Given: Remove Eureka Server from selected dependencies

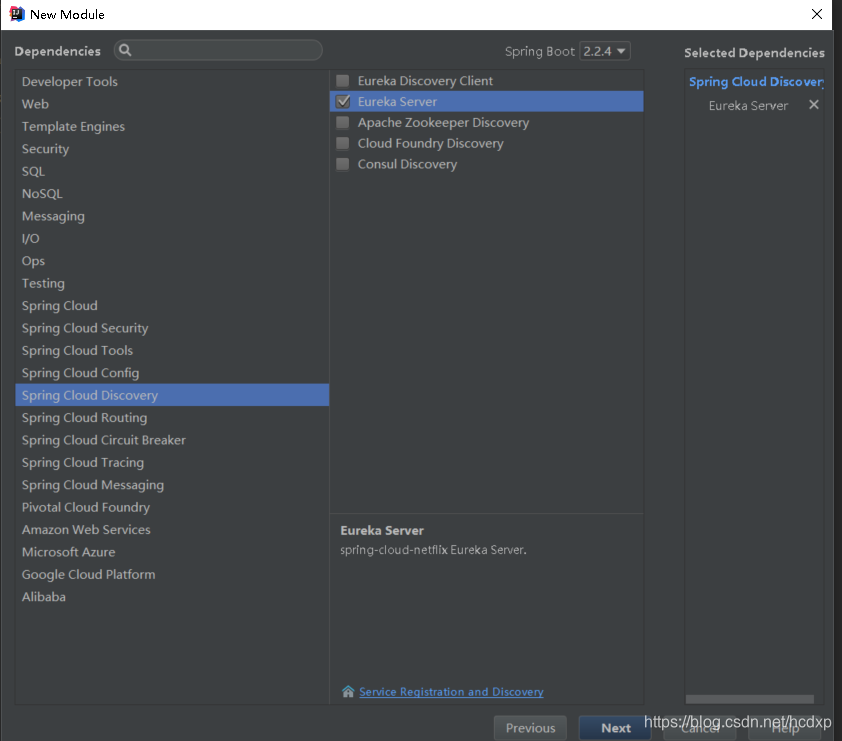Looking at the screenshot, I should point(814,105).
